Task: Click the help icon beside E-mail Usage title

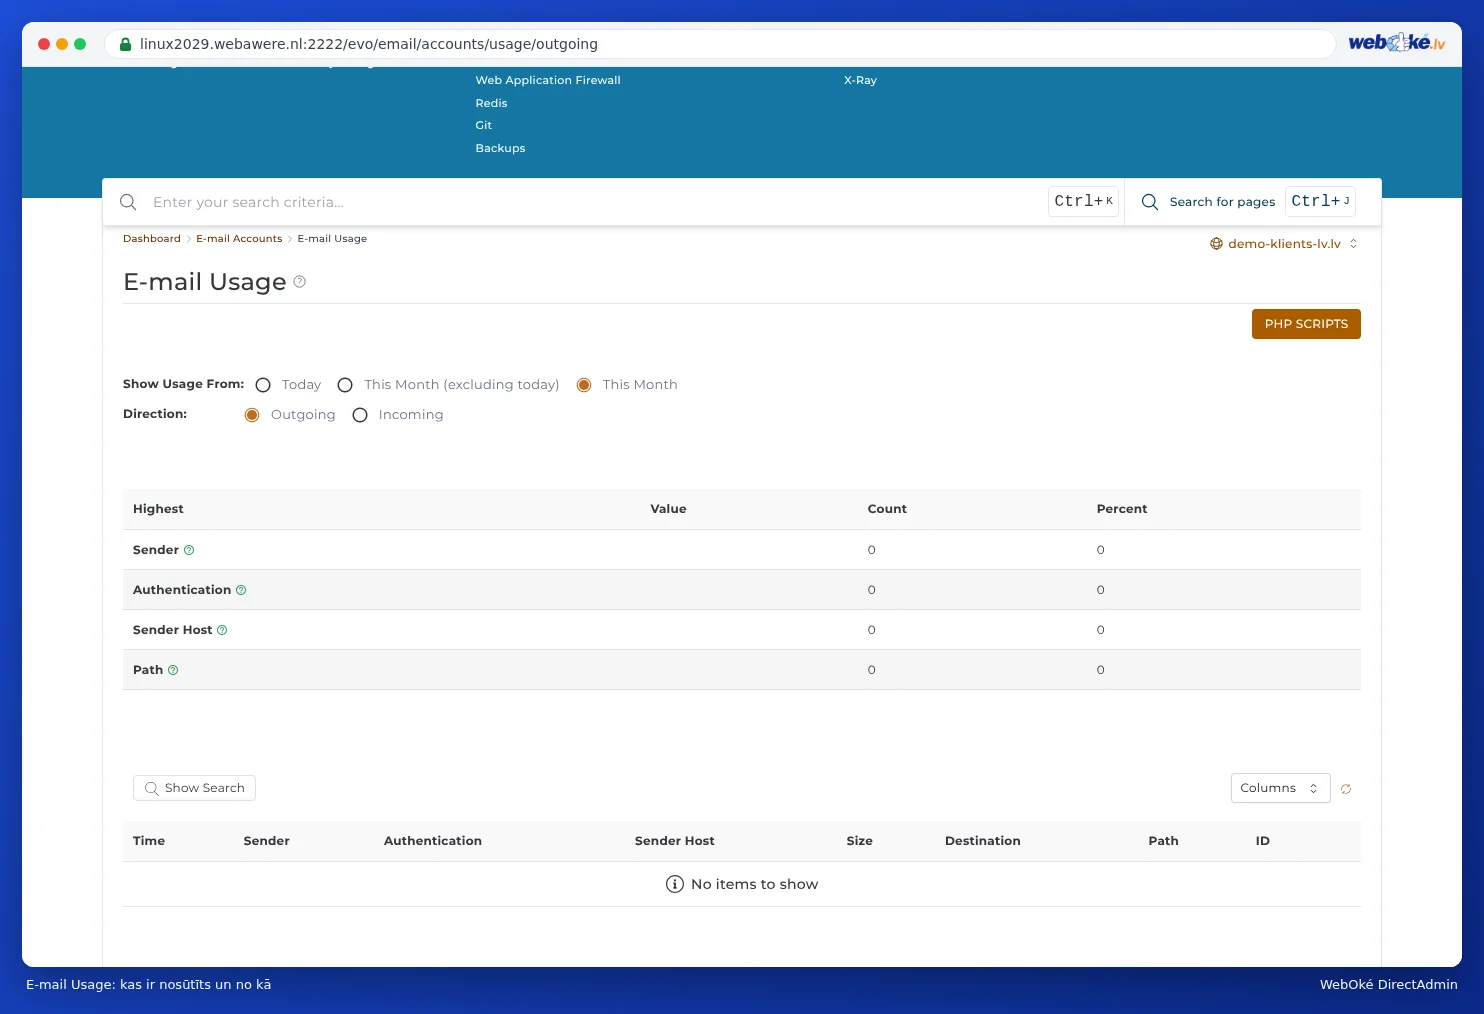Action: pos(299,282)
